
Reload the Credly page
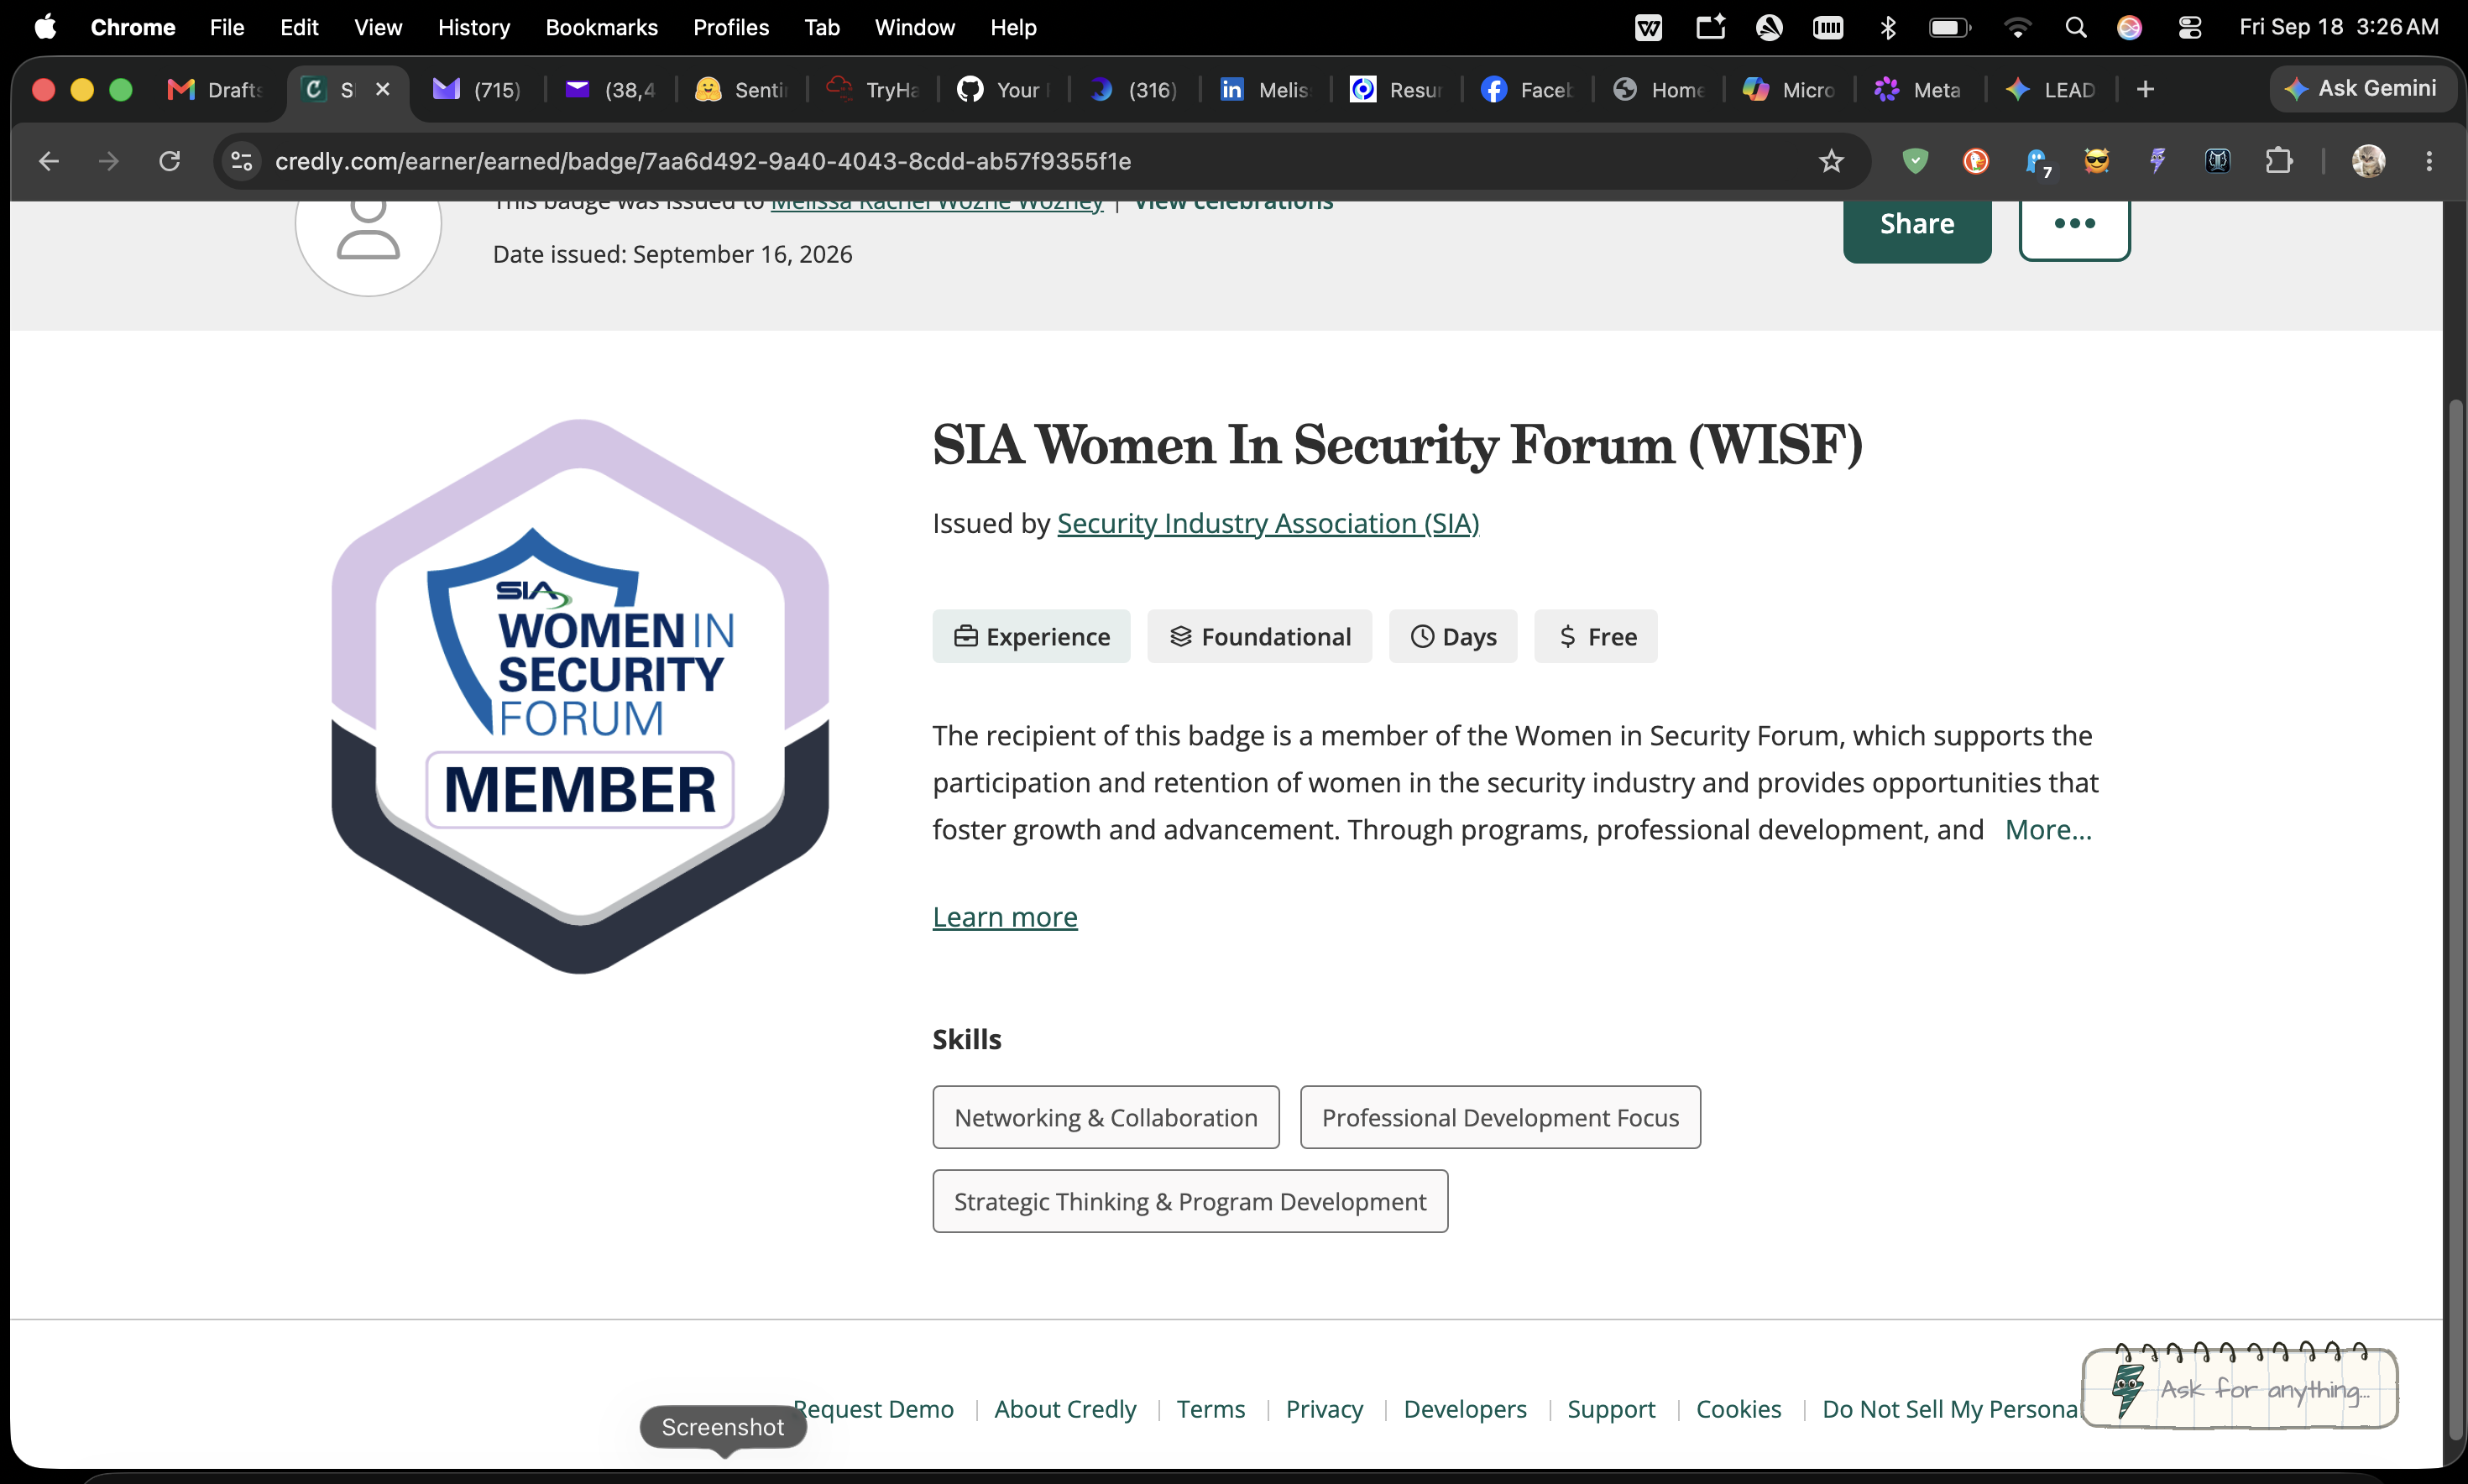[170, 161]
